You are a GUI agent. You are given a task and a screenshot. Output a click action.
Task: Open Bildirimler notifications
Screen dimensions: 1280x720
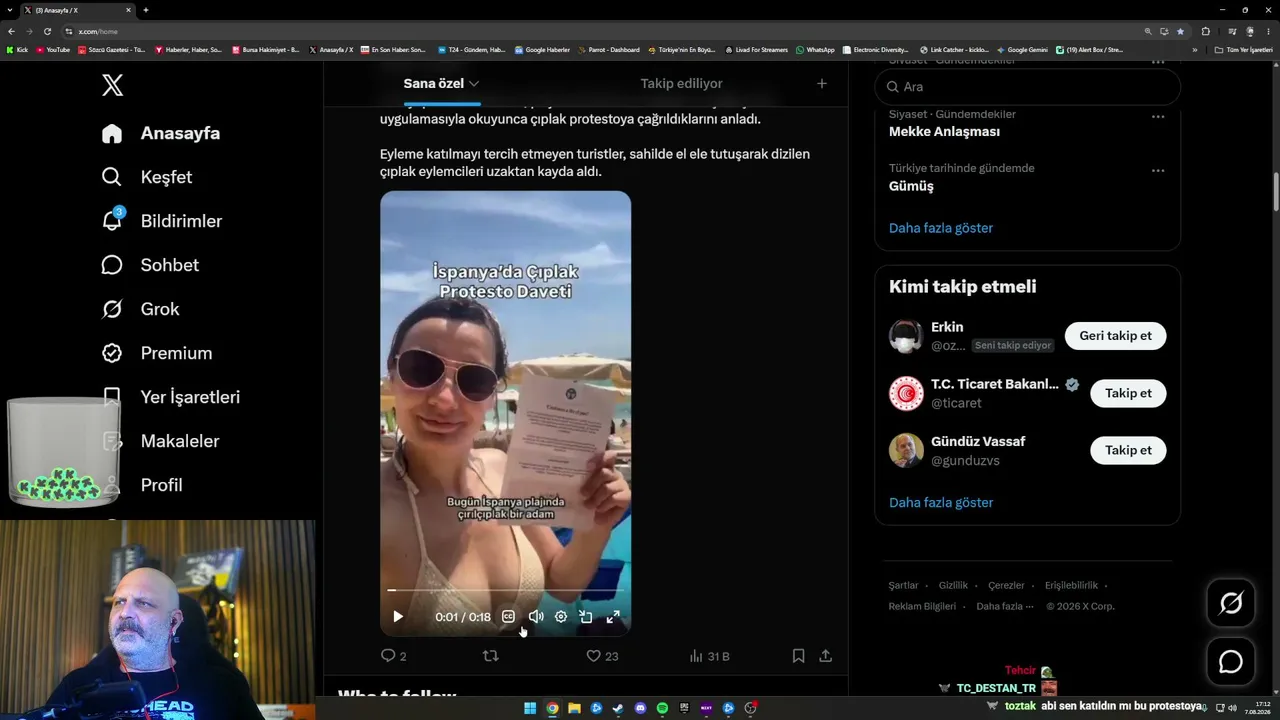coord(162,221)
